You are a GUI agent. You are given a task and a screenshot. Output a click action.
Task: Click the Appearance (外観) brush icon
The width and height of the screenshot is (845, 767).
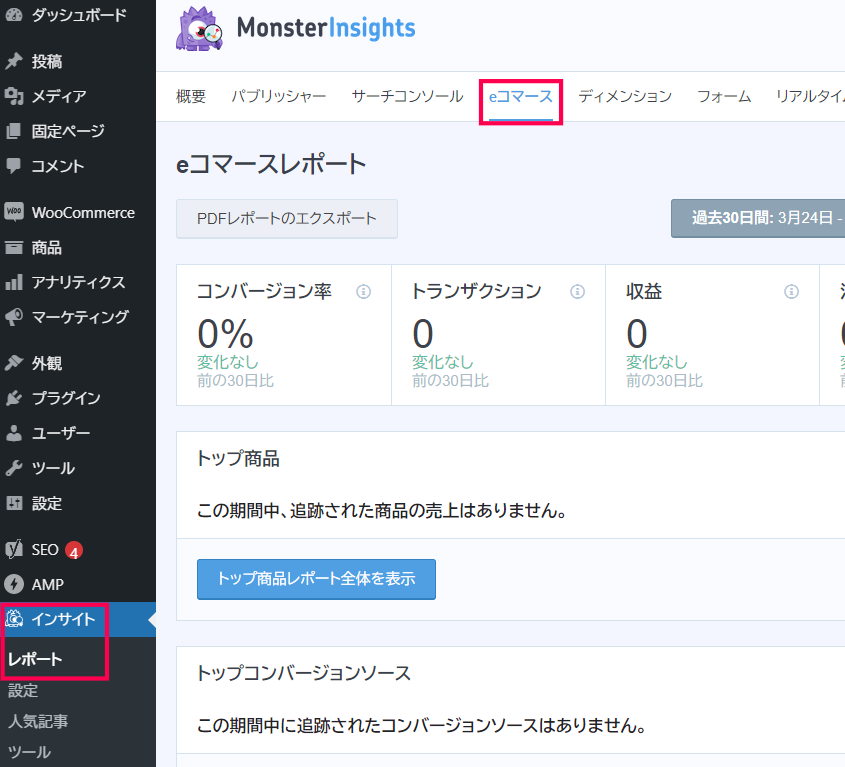point(14,363)
